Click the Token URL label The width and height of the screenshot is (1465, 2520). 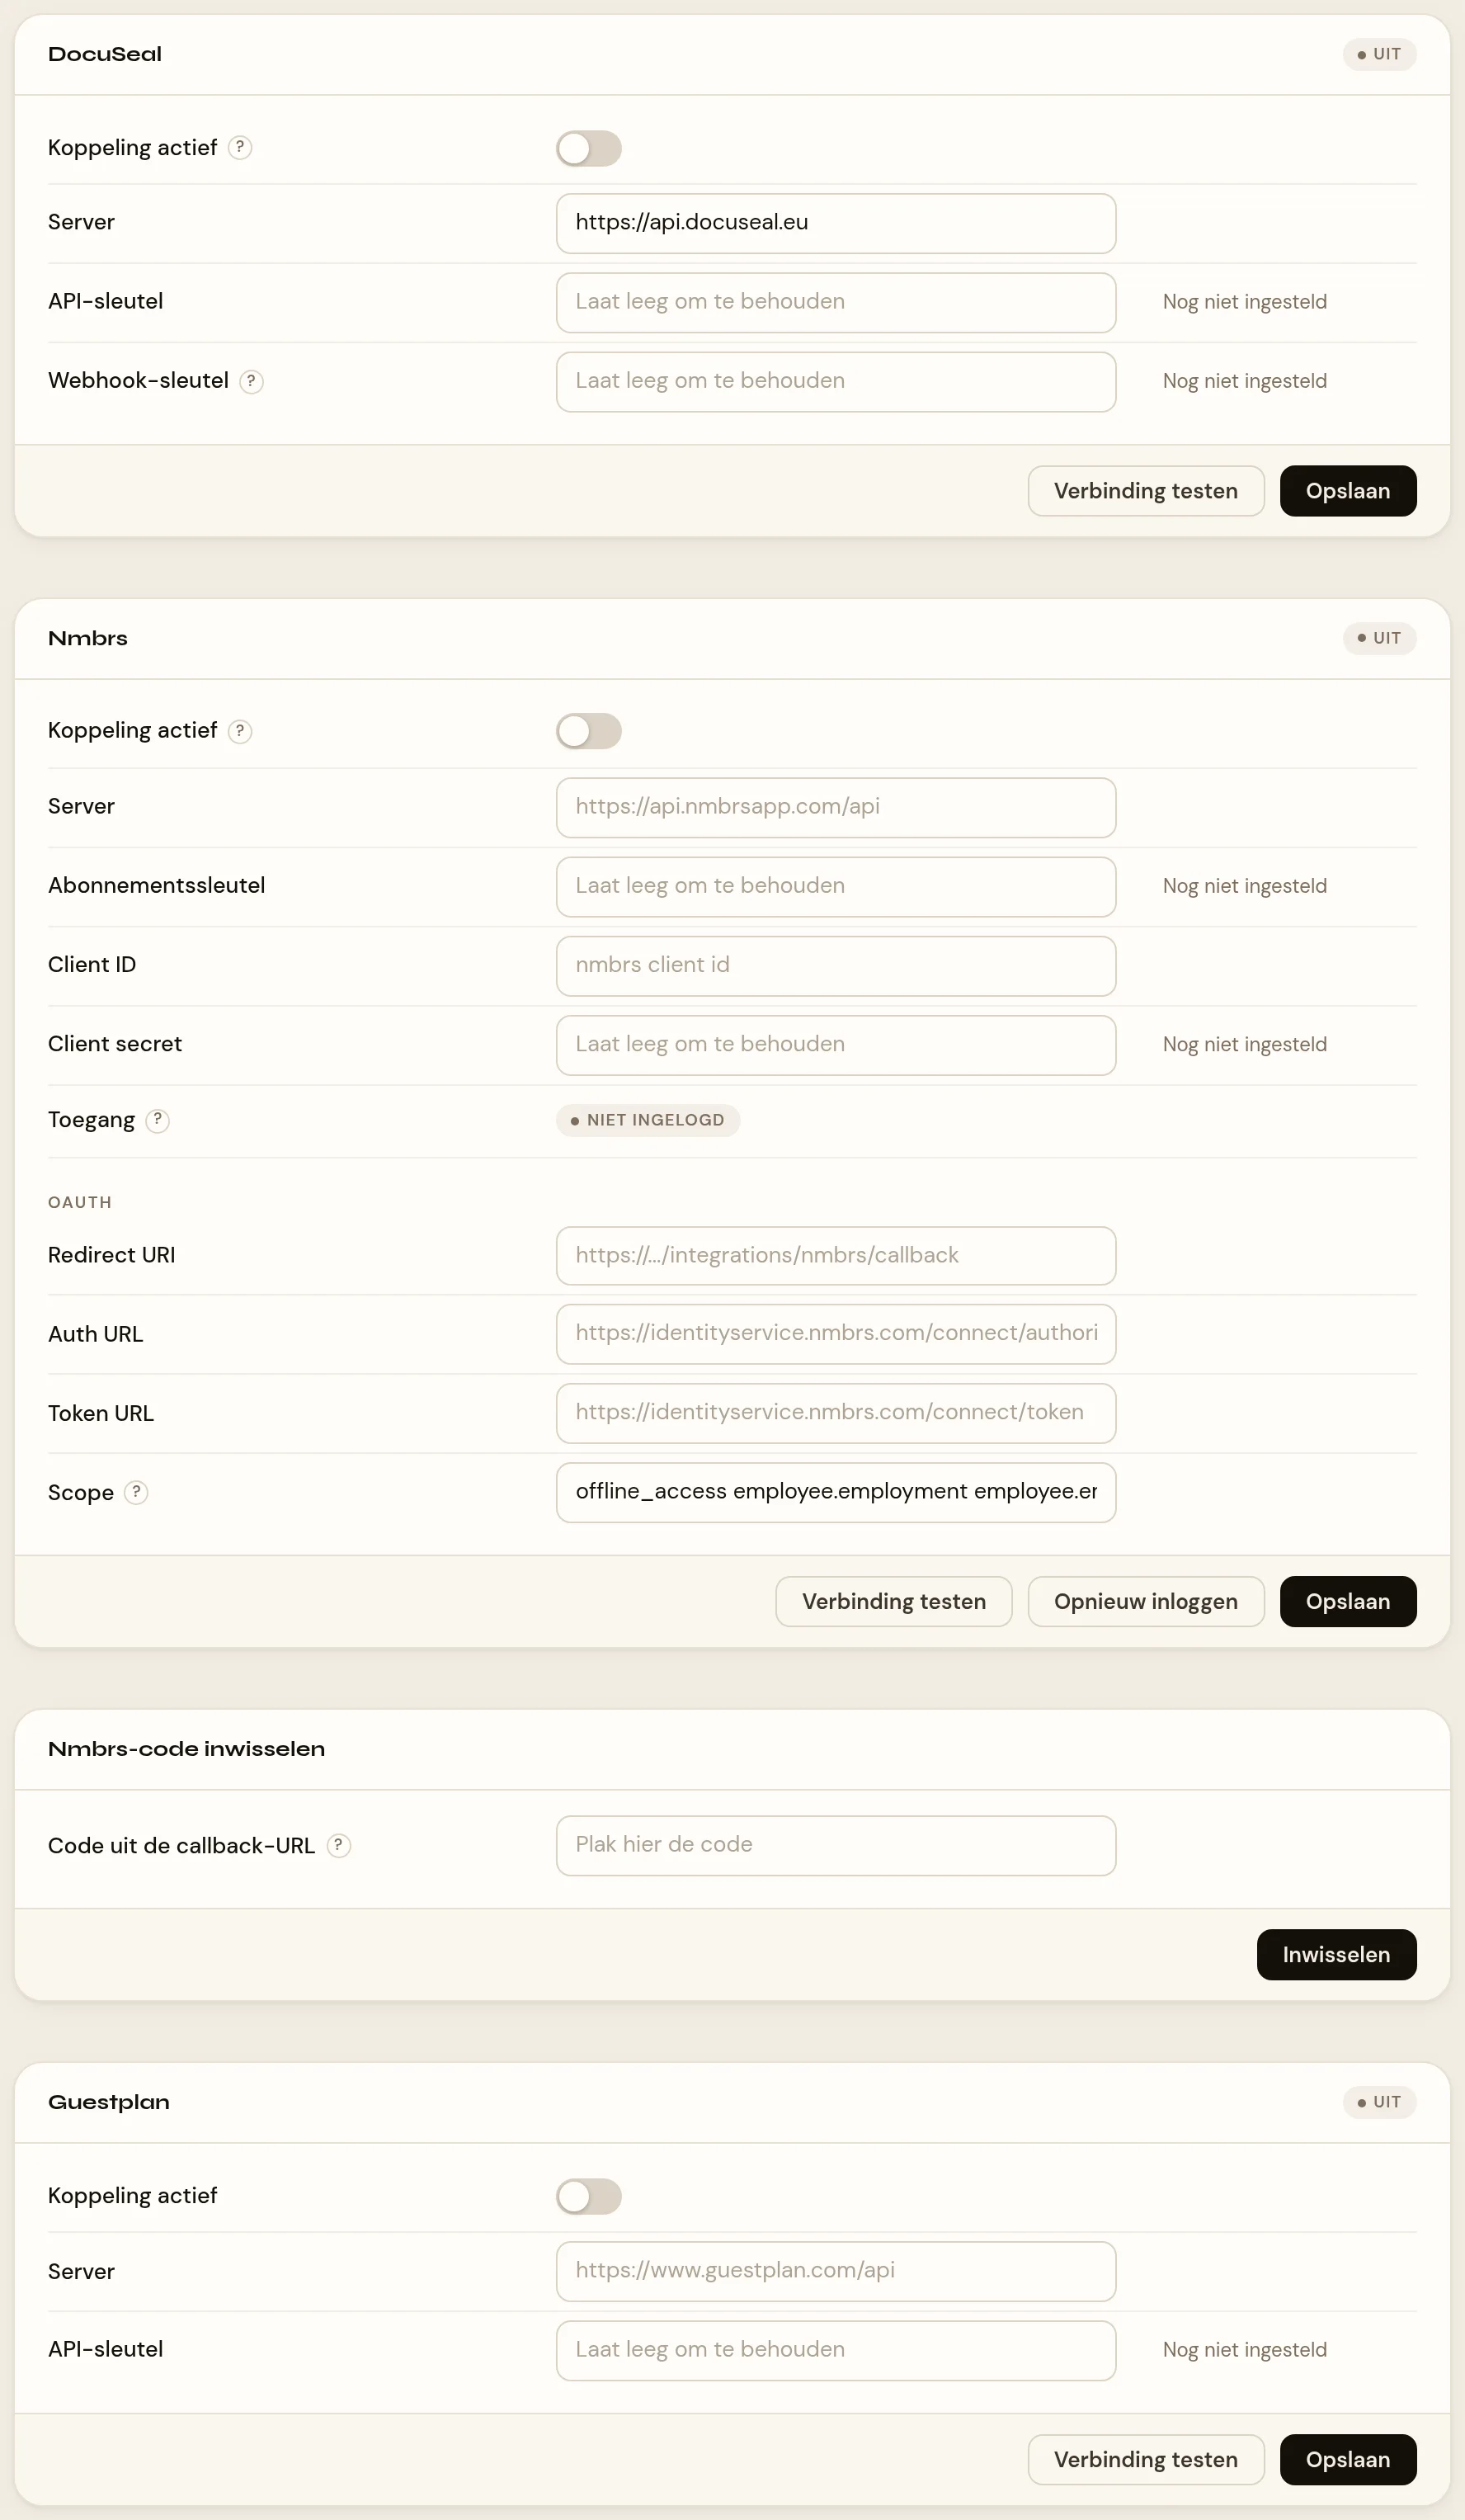click(x=101, y=1413)
